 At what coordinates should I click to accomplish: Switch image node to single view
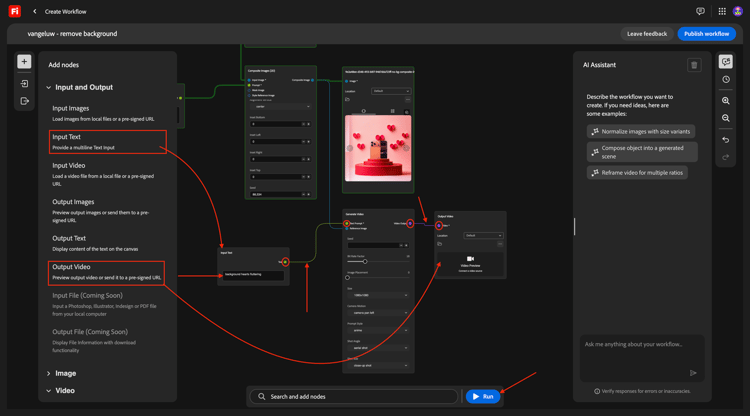coord(364,111)
